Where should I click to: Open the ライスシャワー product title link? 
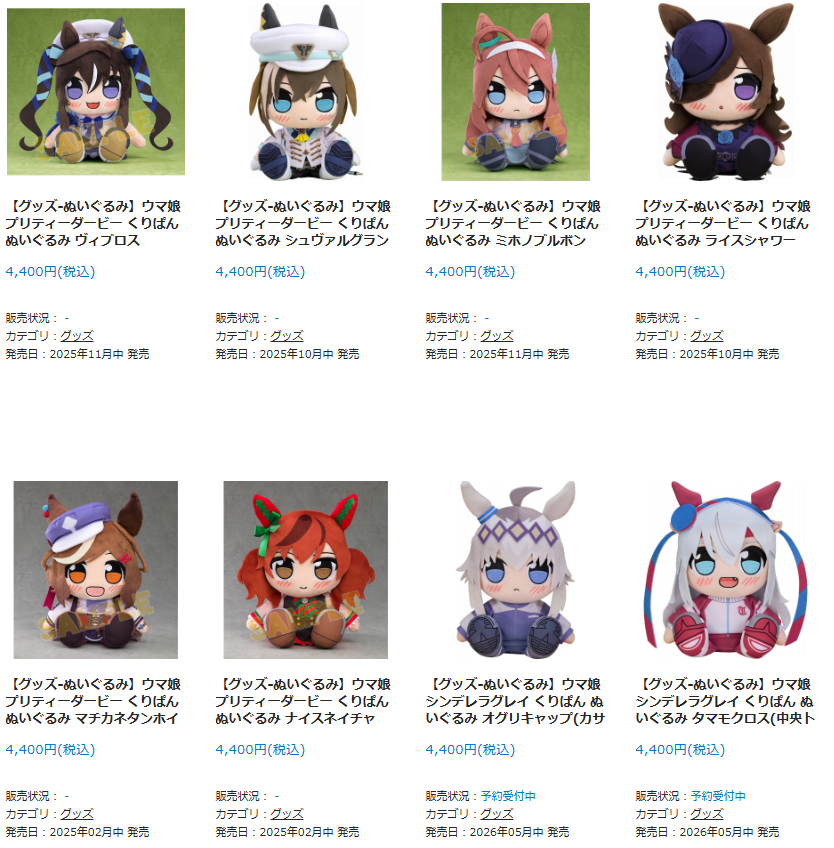click(723, 223)
